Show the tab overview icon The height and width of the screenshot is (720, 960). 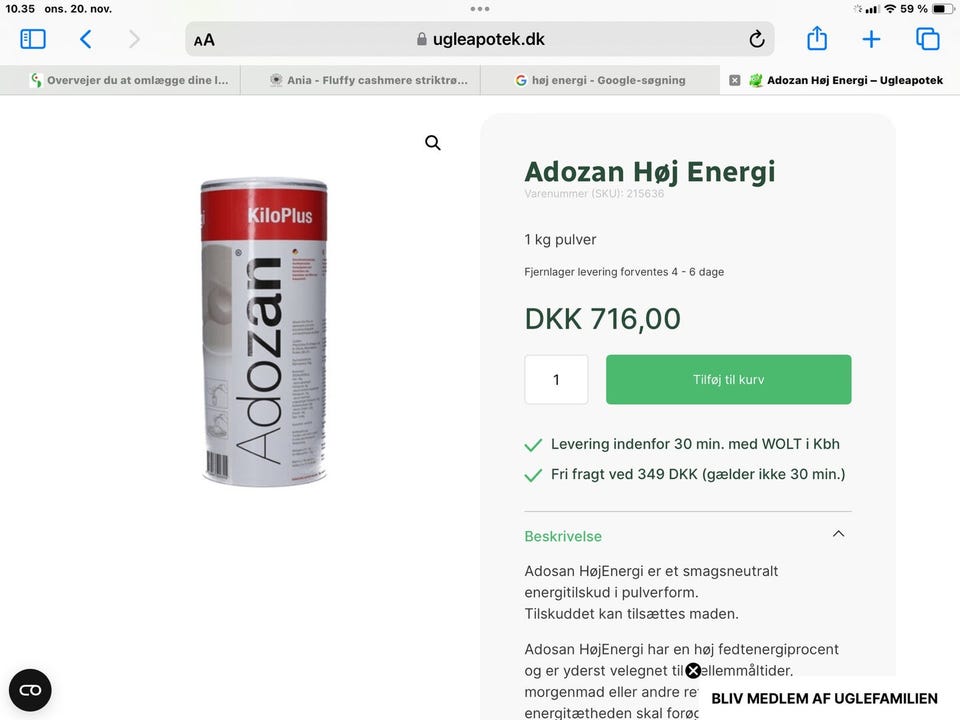[928, 39]
